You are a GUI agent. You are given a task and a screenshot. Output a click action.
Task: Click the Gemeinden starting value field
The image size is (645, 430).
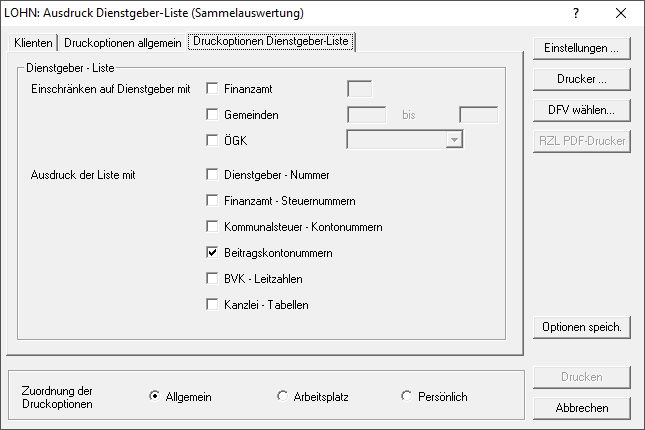(366, 115)
